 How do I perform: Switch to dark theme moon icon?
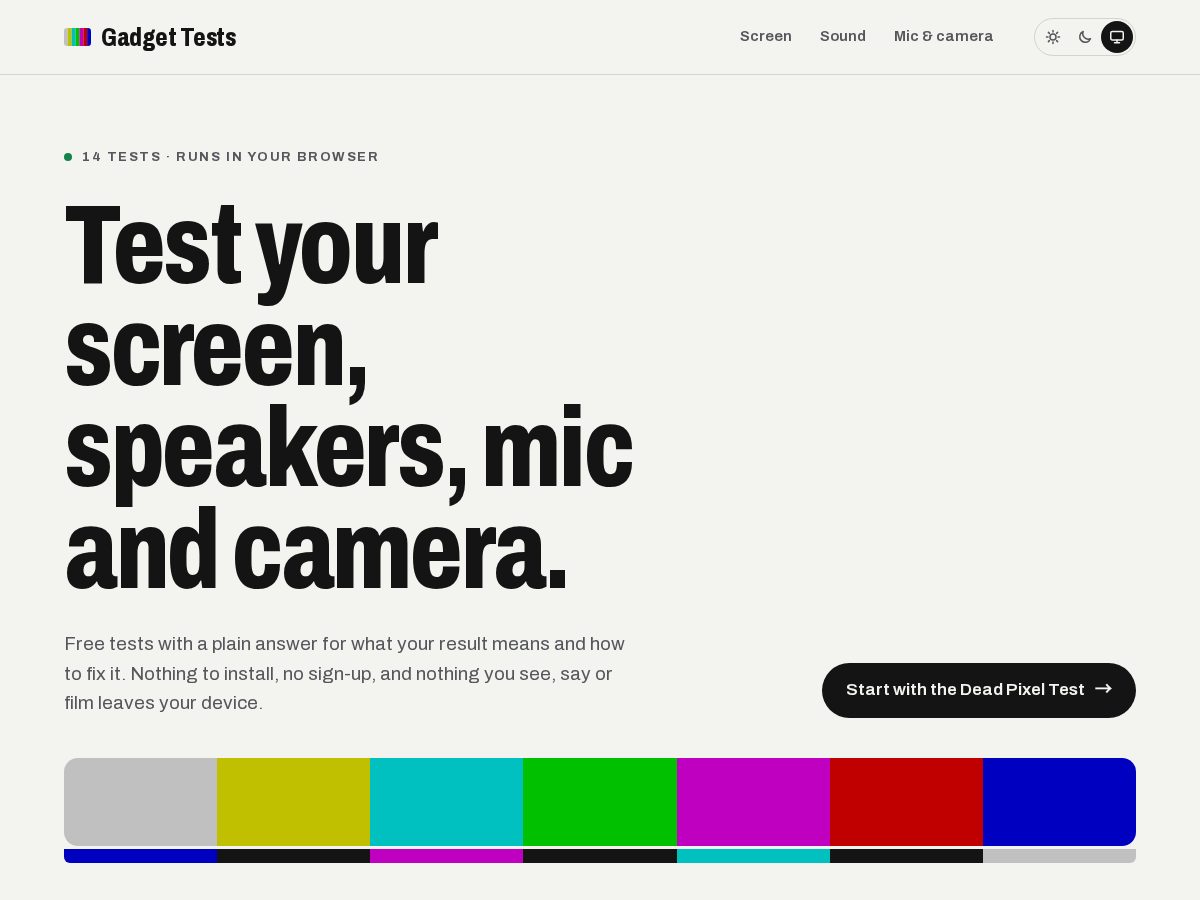1085,37
